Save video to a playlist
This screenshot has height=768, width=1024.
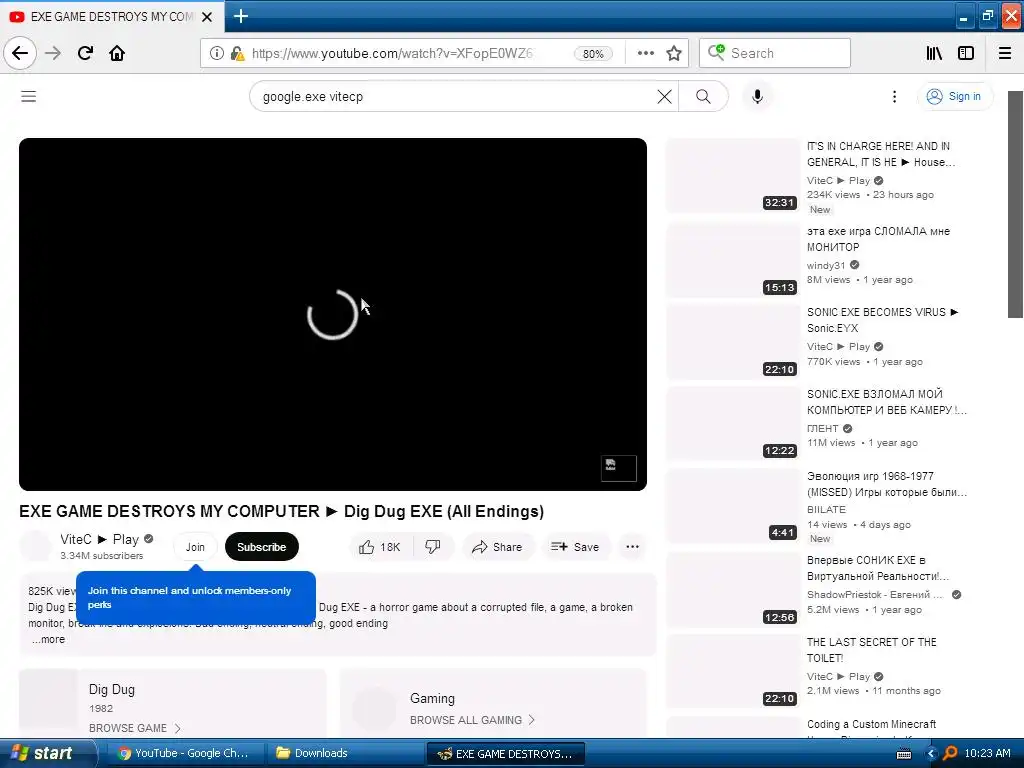575,547
